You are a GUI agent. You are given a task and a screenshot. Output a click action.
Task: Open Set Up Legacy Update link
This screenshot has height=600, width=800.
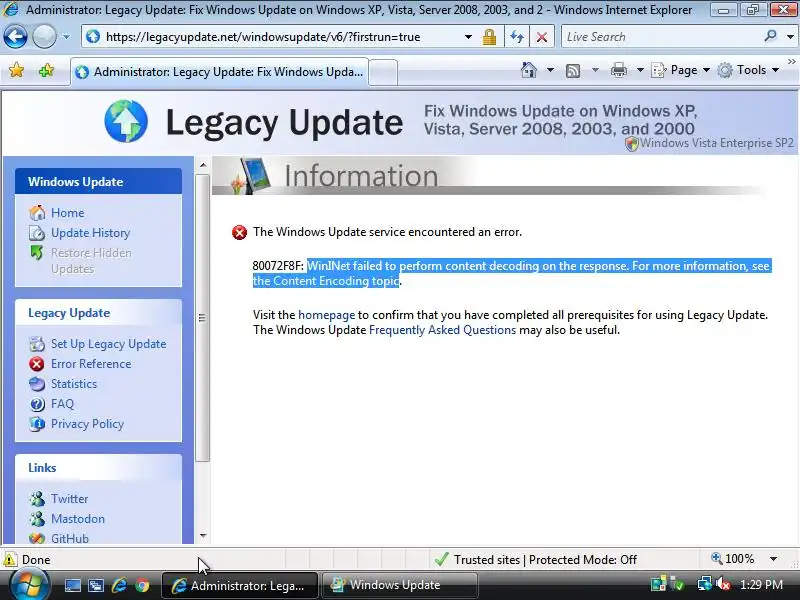(108, 344)
